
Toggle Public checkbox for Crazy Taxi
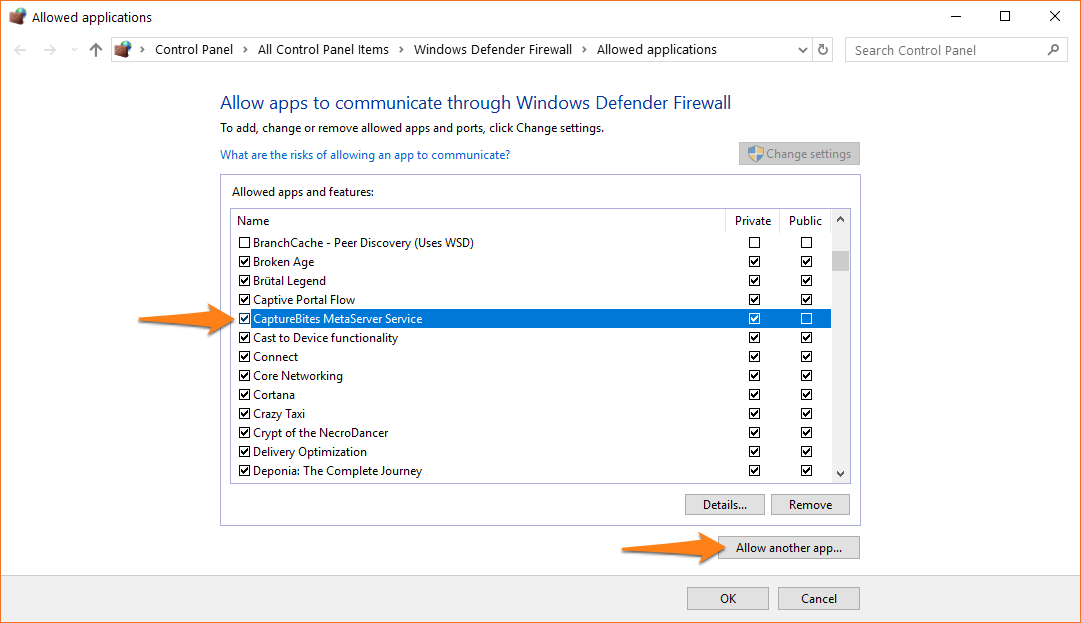806,413
